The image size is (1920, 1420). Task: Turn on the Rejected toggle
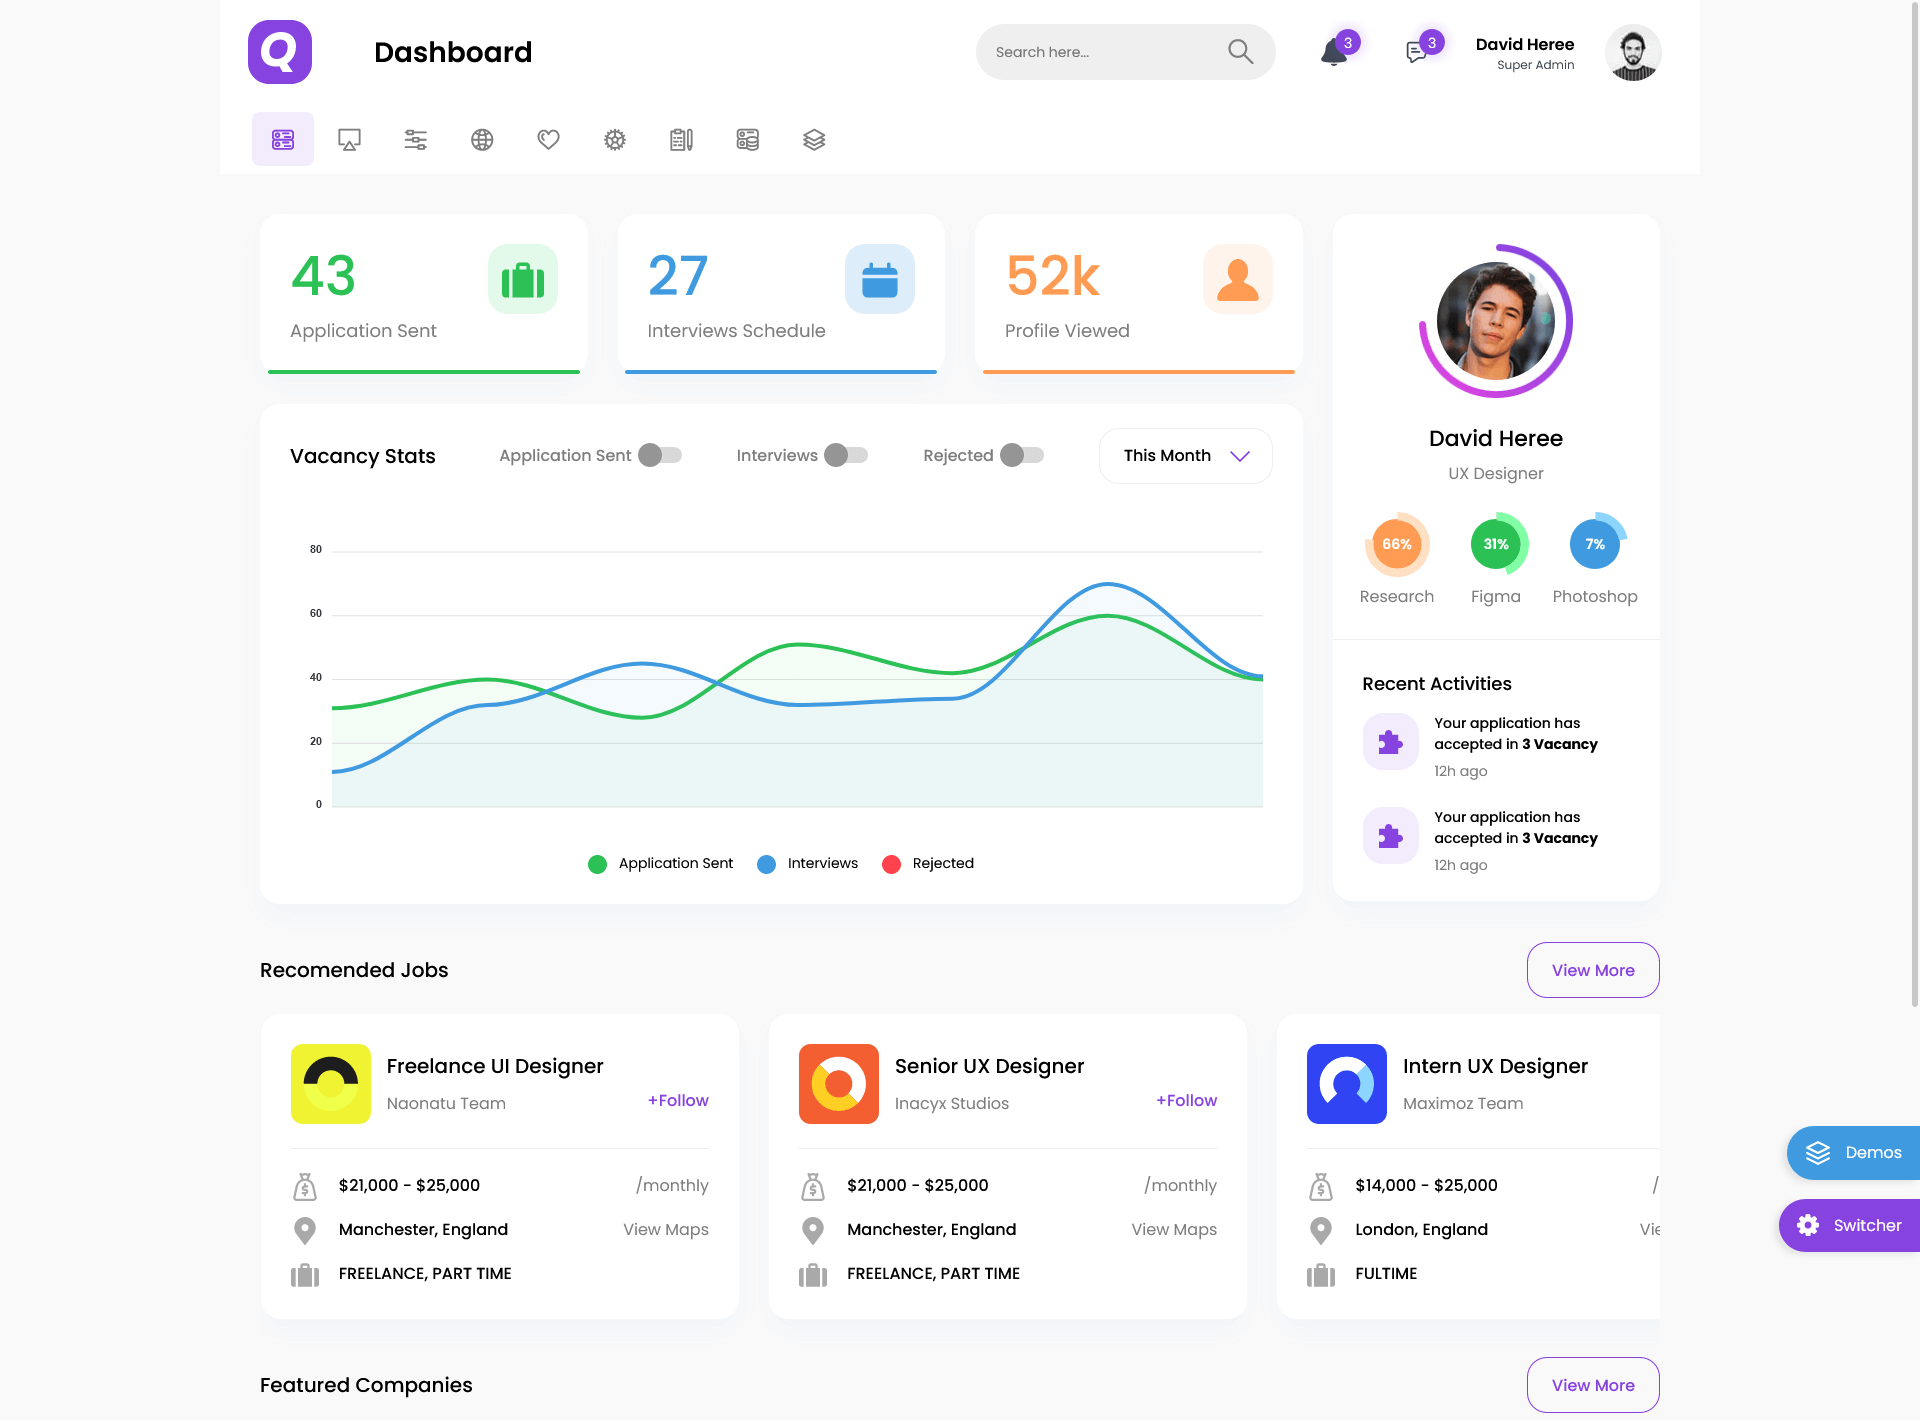1022,455
